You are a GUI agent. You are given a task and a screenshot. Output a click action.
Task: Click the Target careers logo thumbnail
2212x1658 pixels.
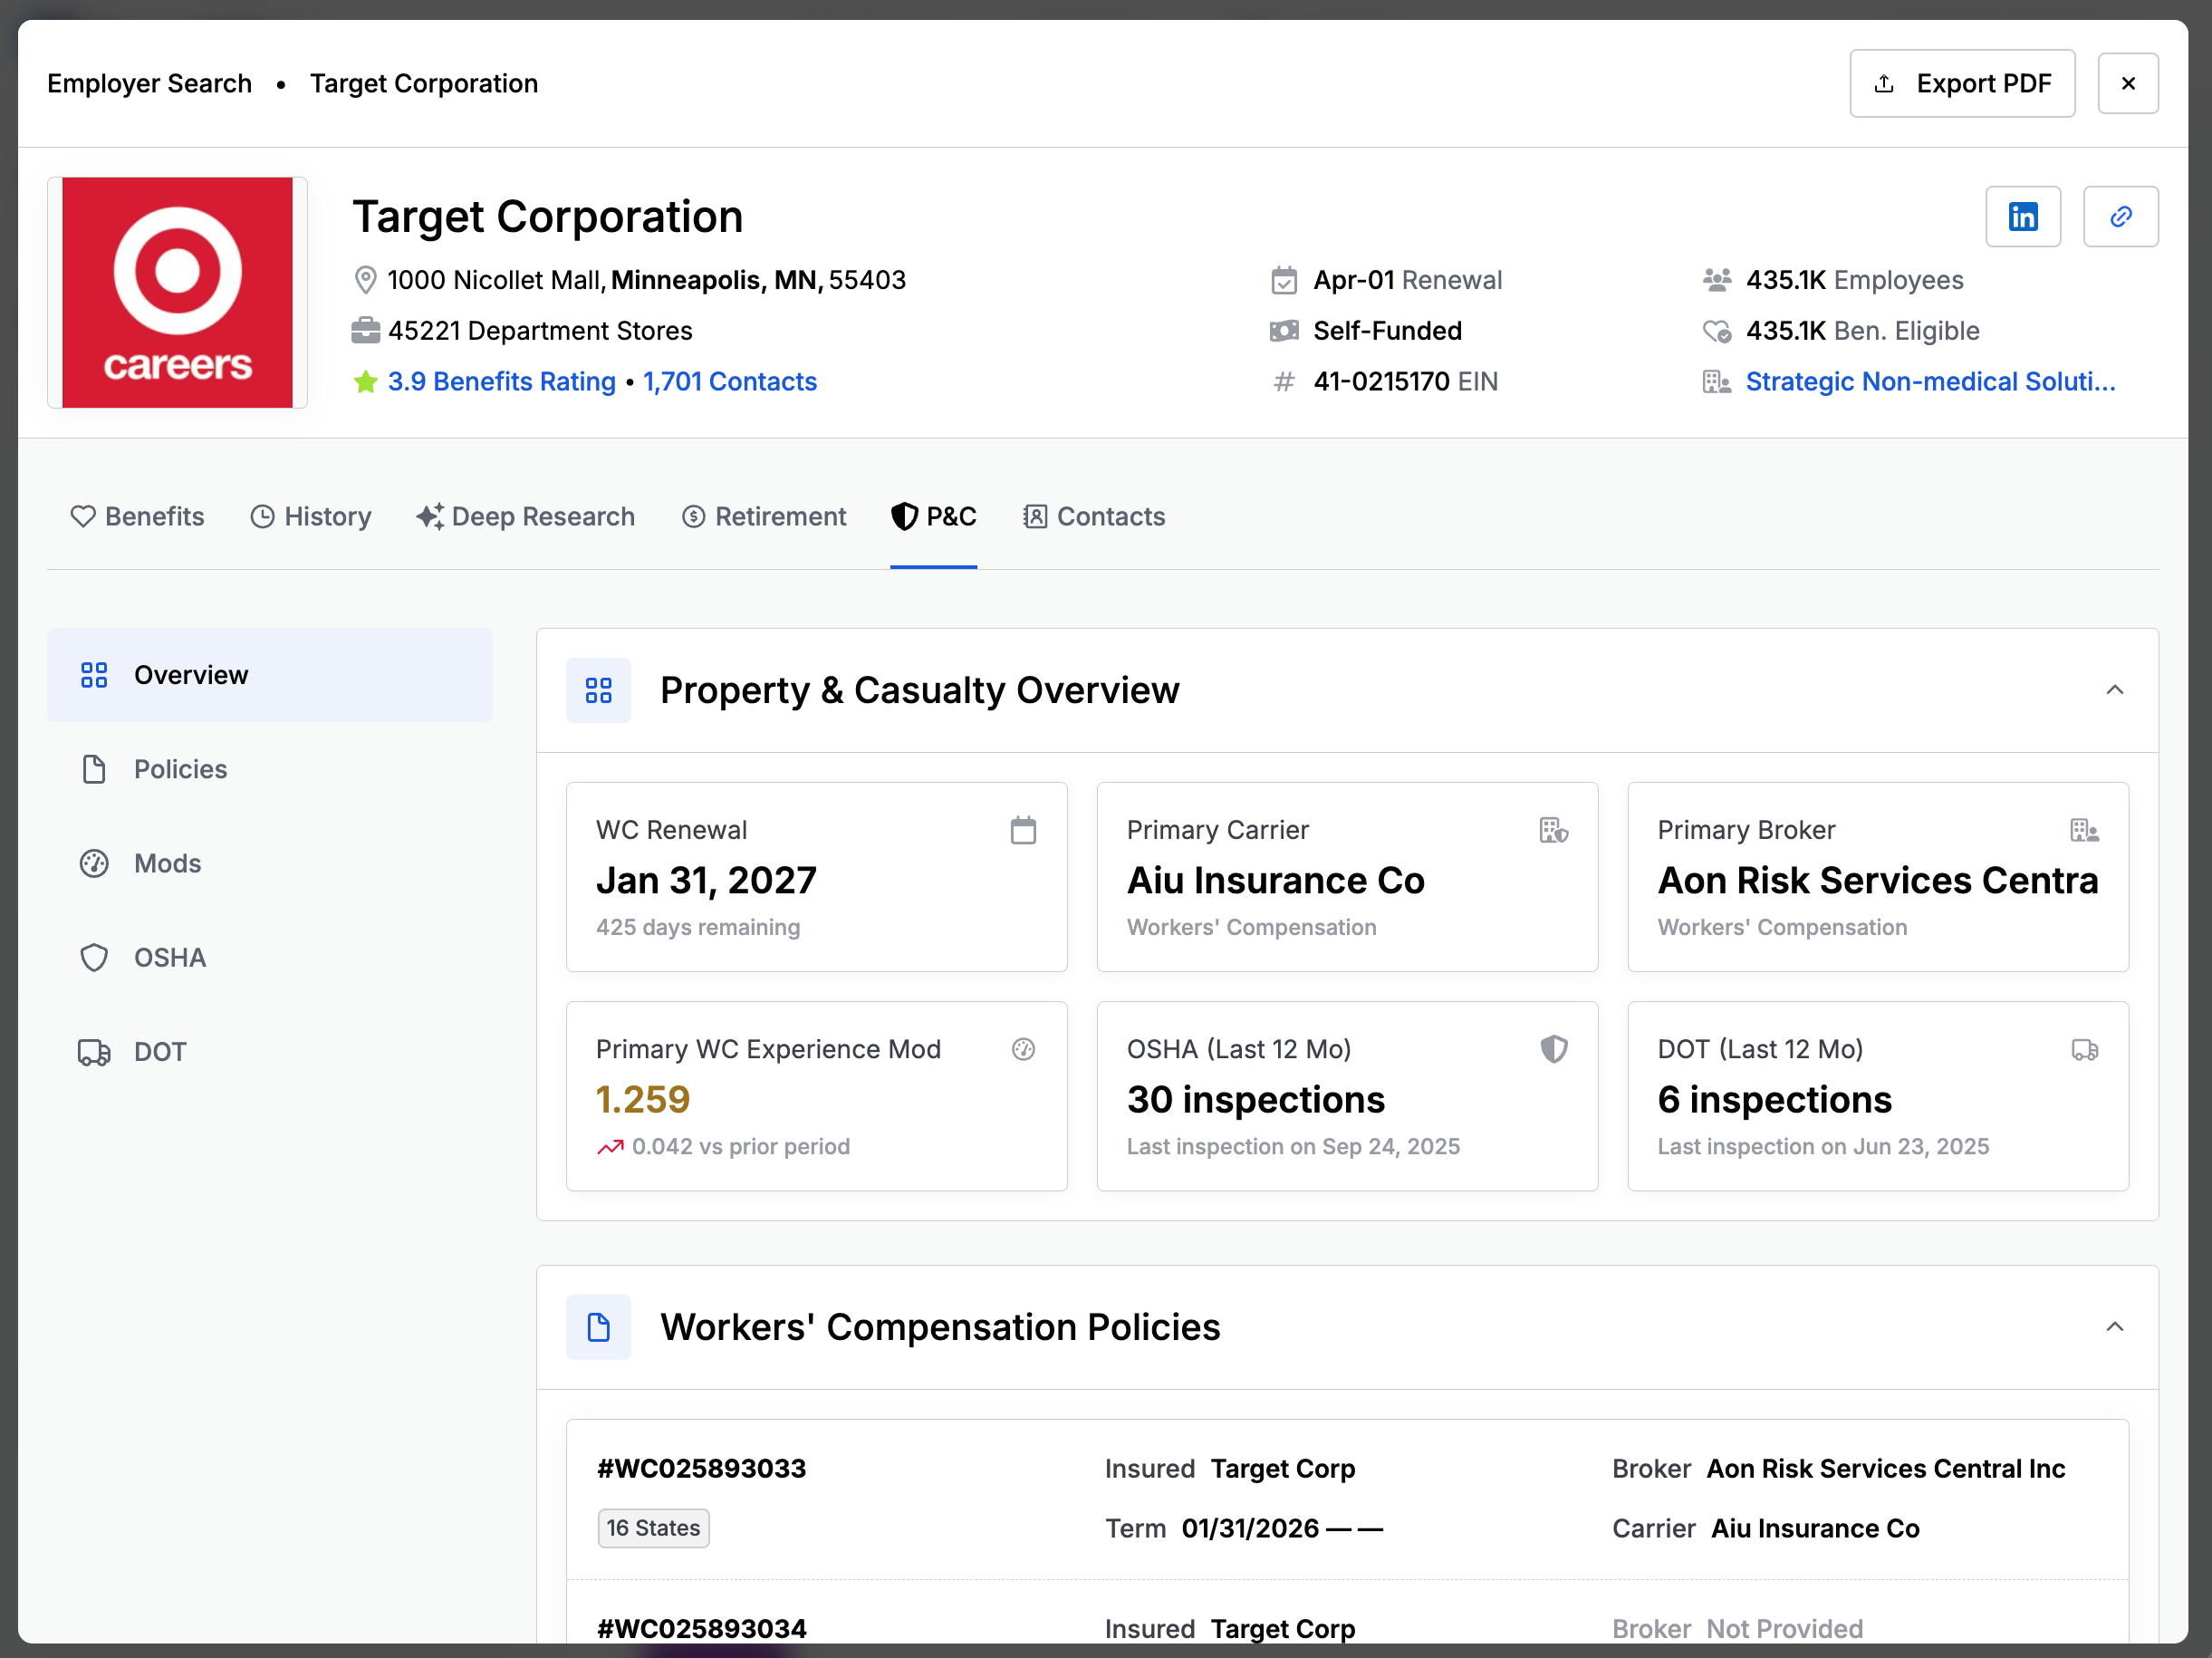point(177,292)
